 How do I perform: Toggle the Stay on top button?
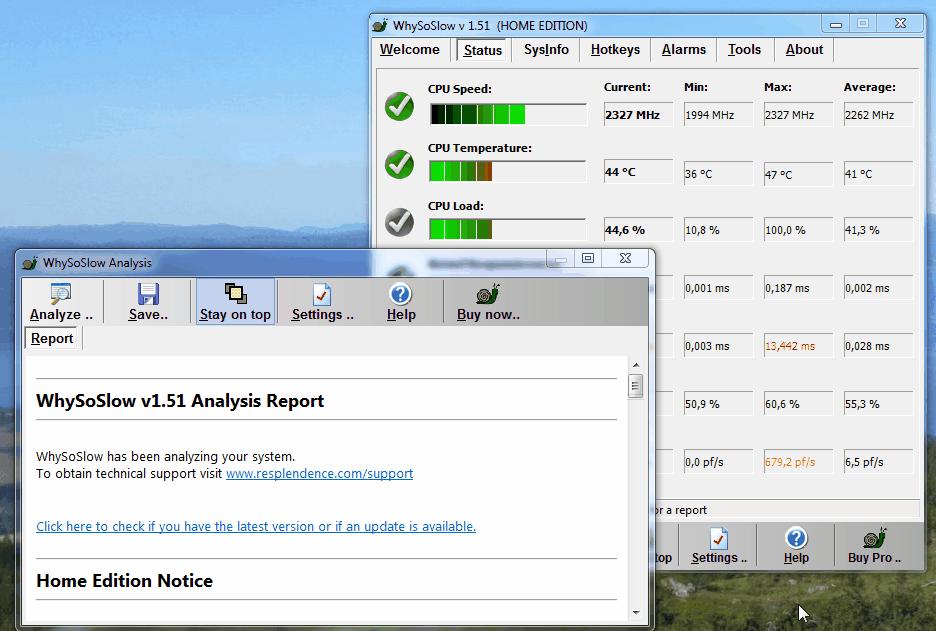pos(235,301)
